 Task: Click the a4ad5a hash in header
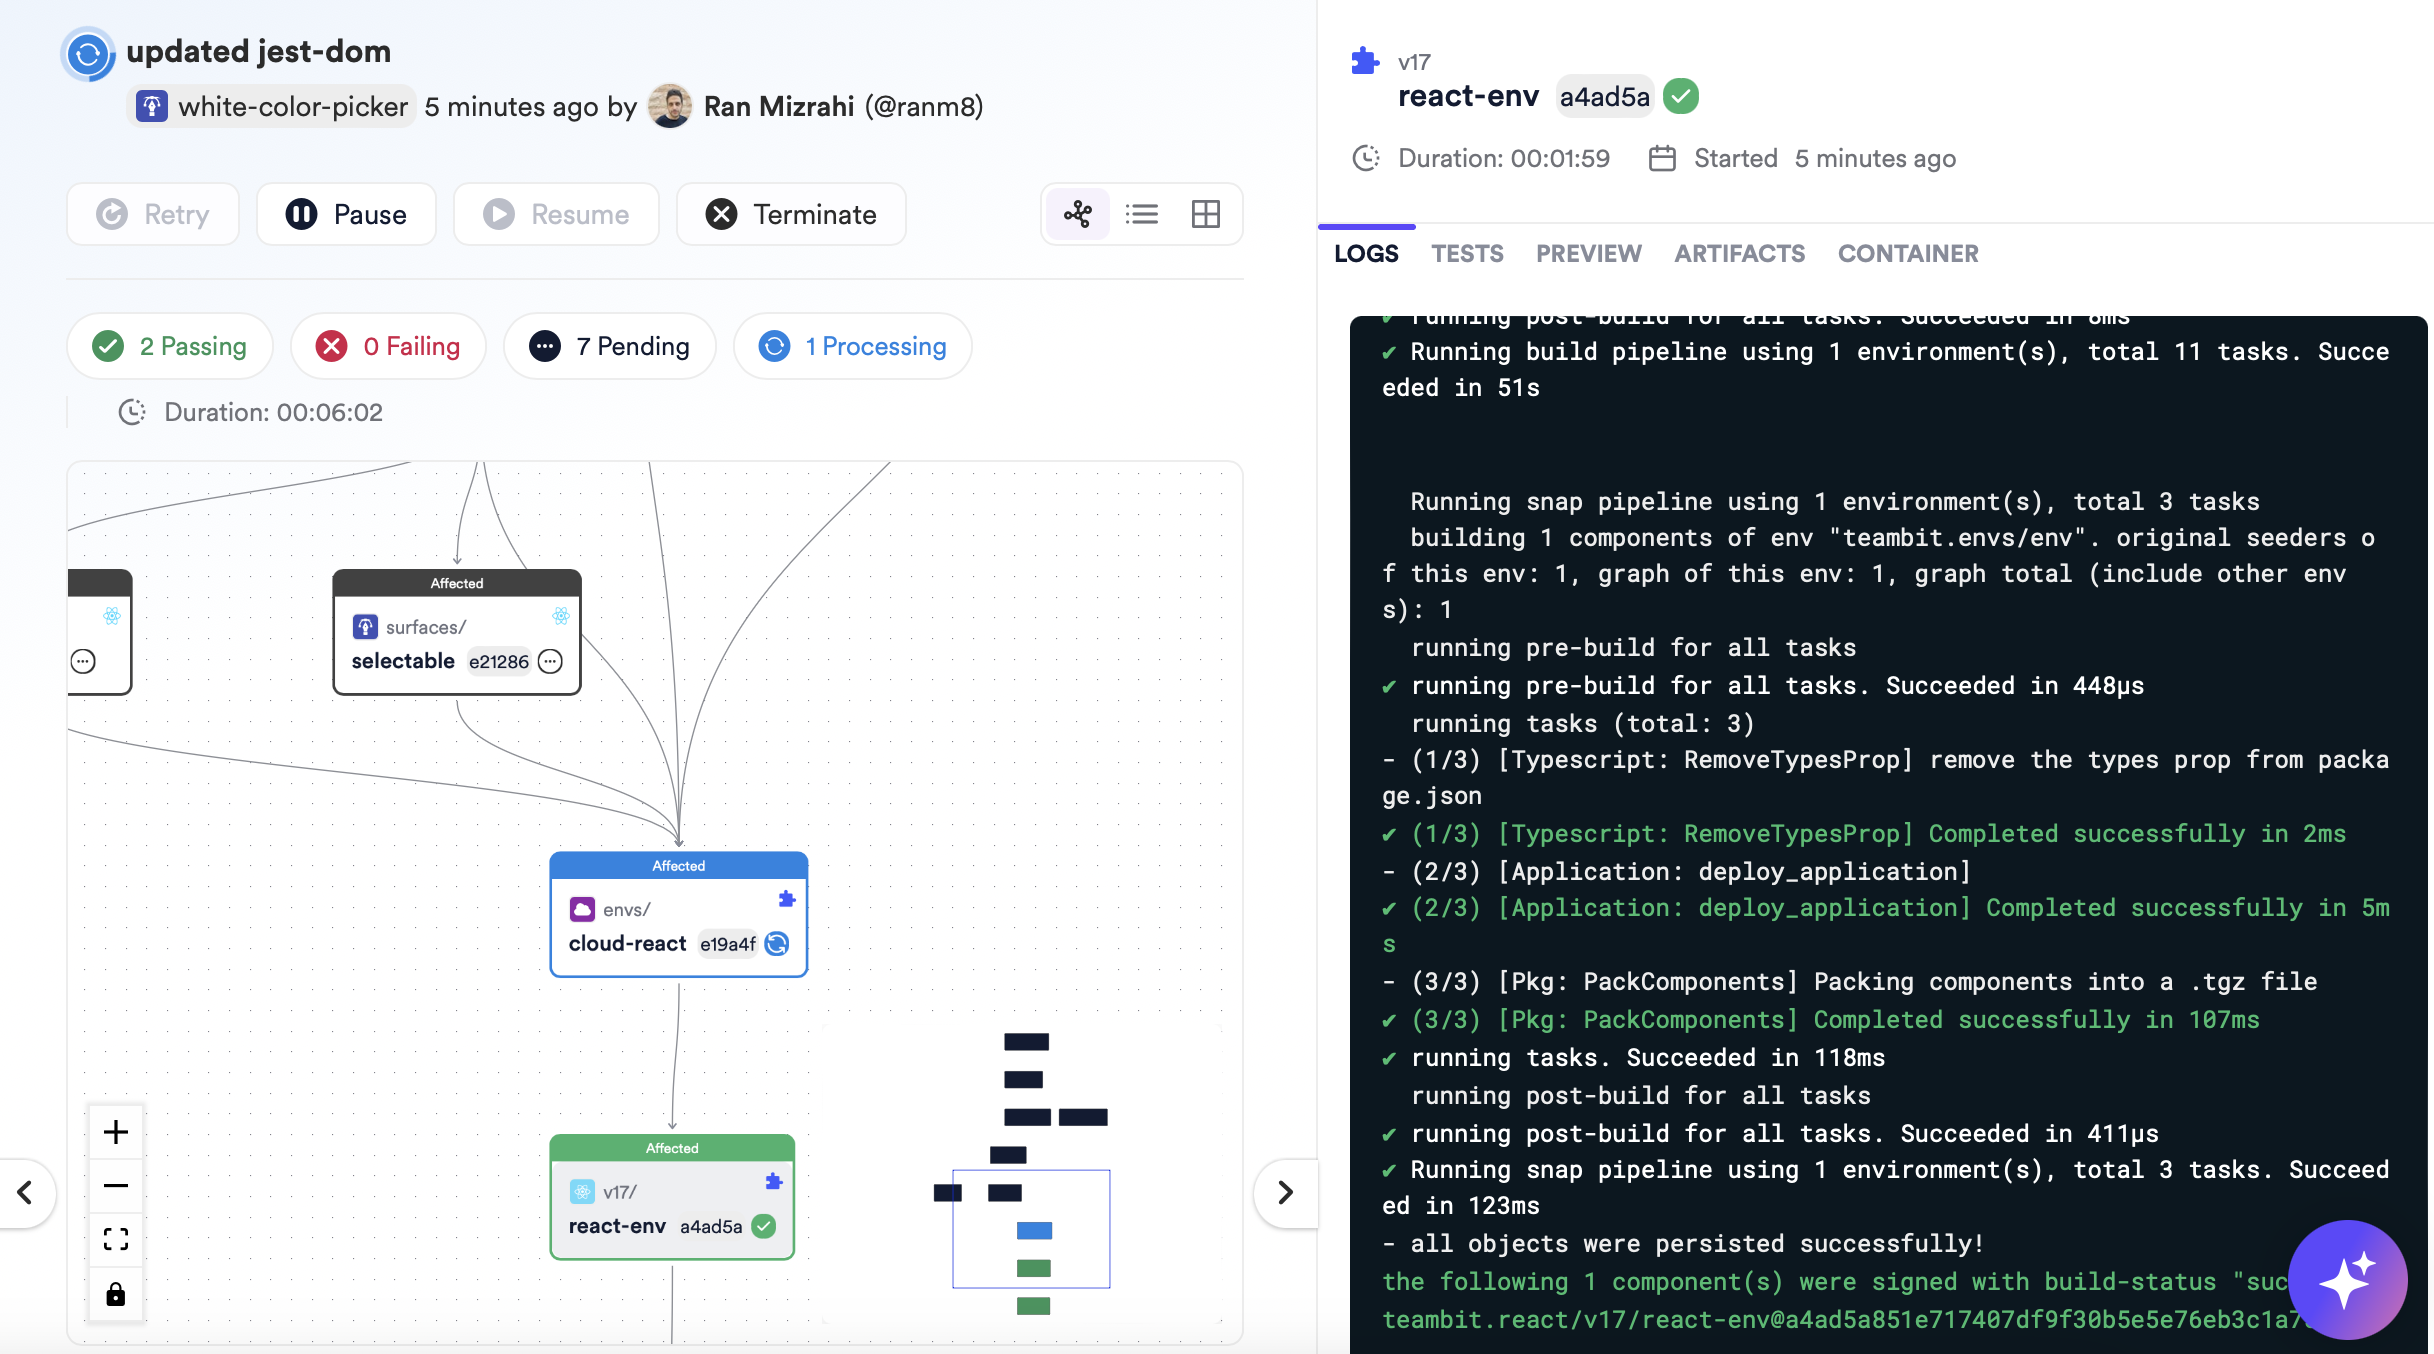(x=1604, y=97)
